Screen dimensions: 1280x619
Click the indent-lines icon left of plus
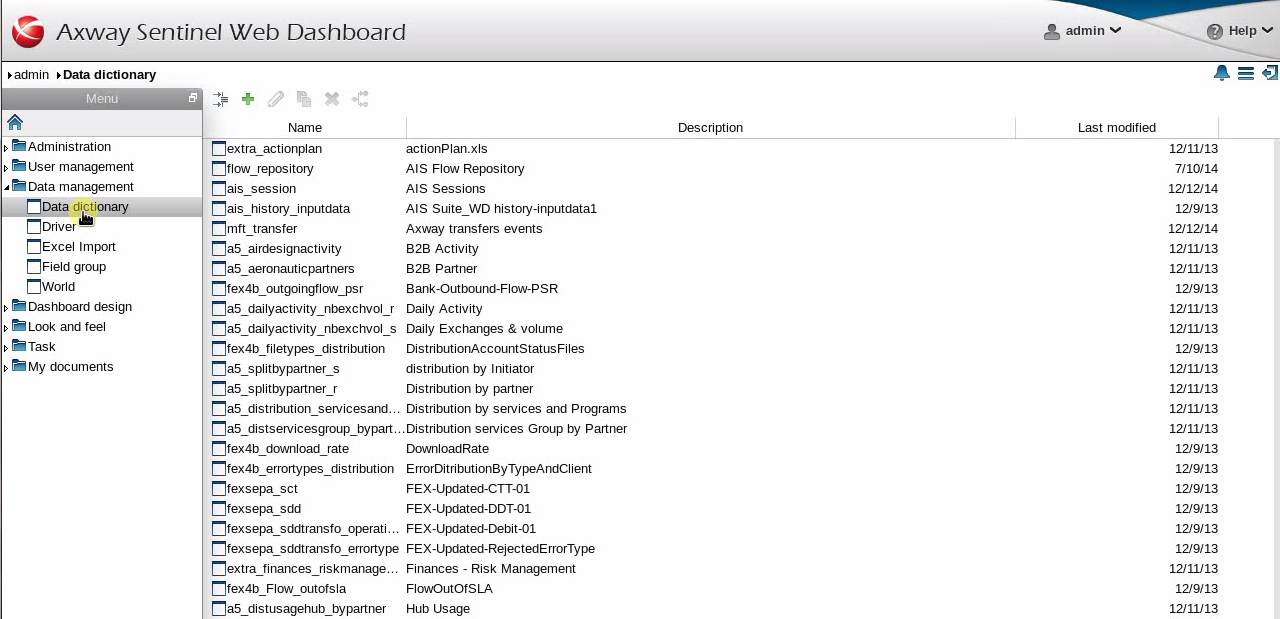(220, 99)
